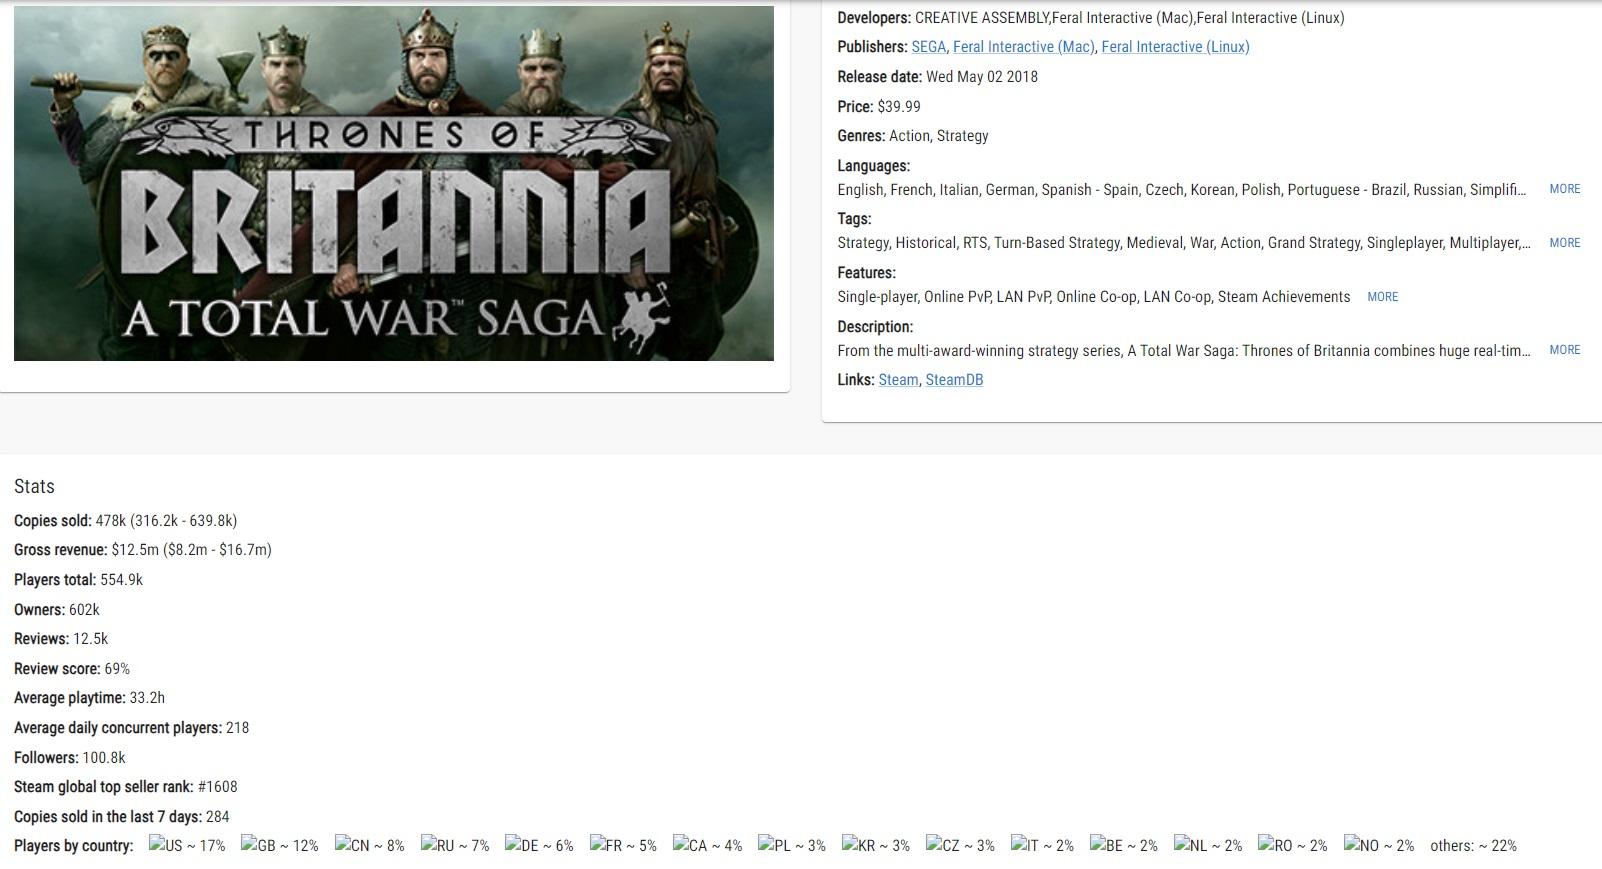
Task: Select the last 7 days copies 284
Action: [x=217, y=817]
